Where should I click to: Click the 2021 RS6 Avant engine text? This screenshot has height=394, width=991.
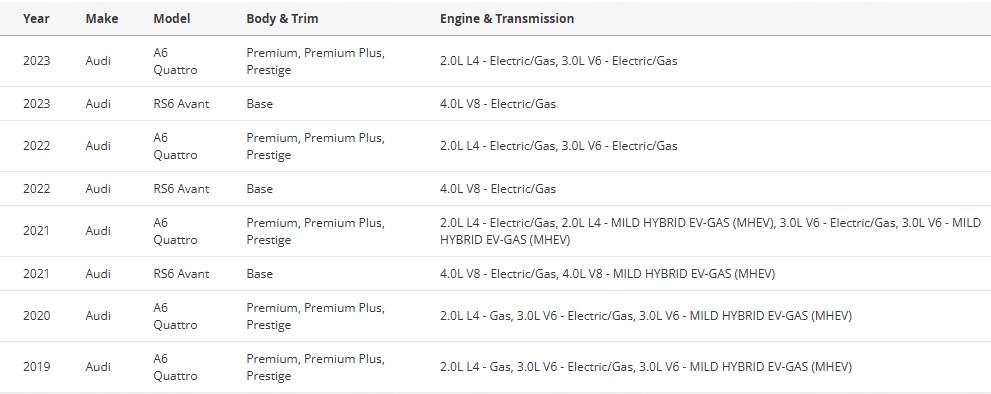607,274
